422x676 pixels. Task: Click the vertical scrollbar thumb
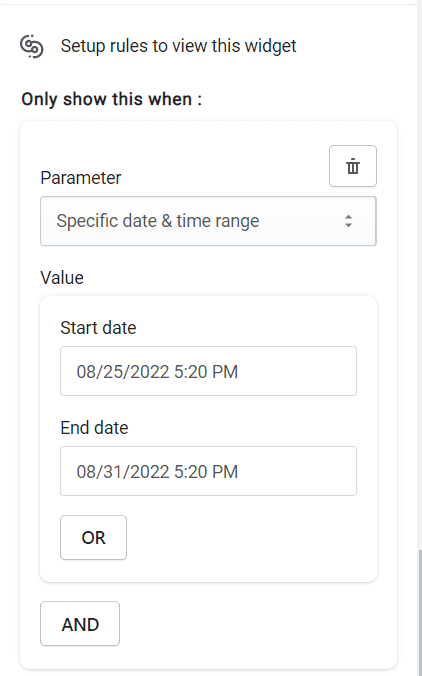click(419, 612)
